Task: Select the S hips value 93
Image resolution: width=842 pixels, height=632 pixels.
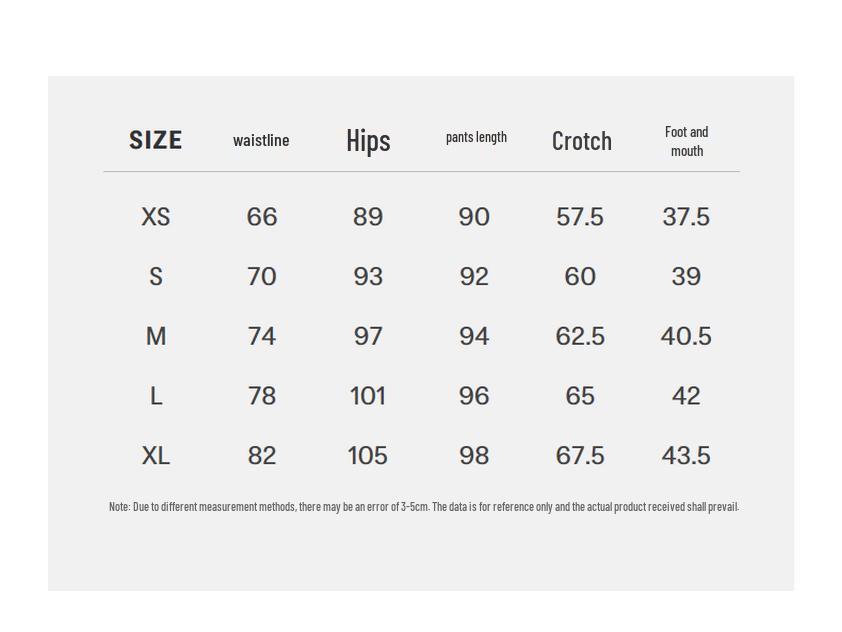Action: click(x=368, y=277)
